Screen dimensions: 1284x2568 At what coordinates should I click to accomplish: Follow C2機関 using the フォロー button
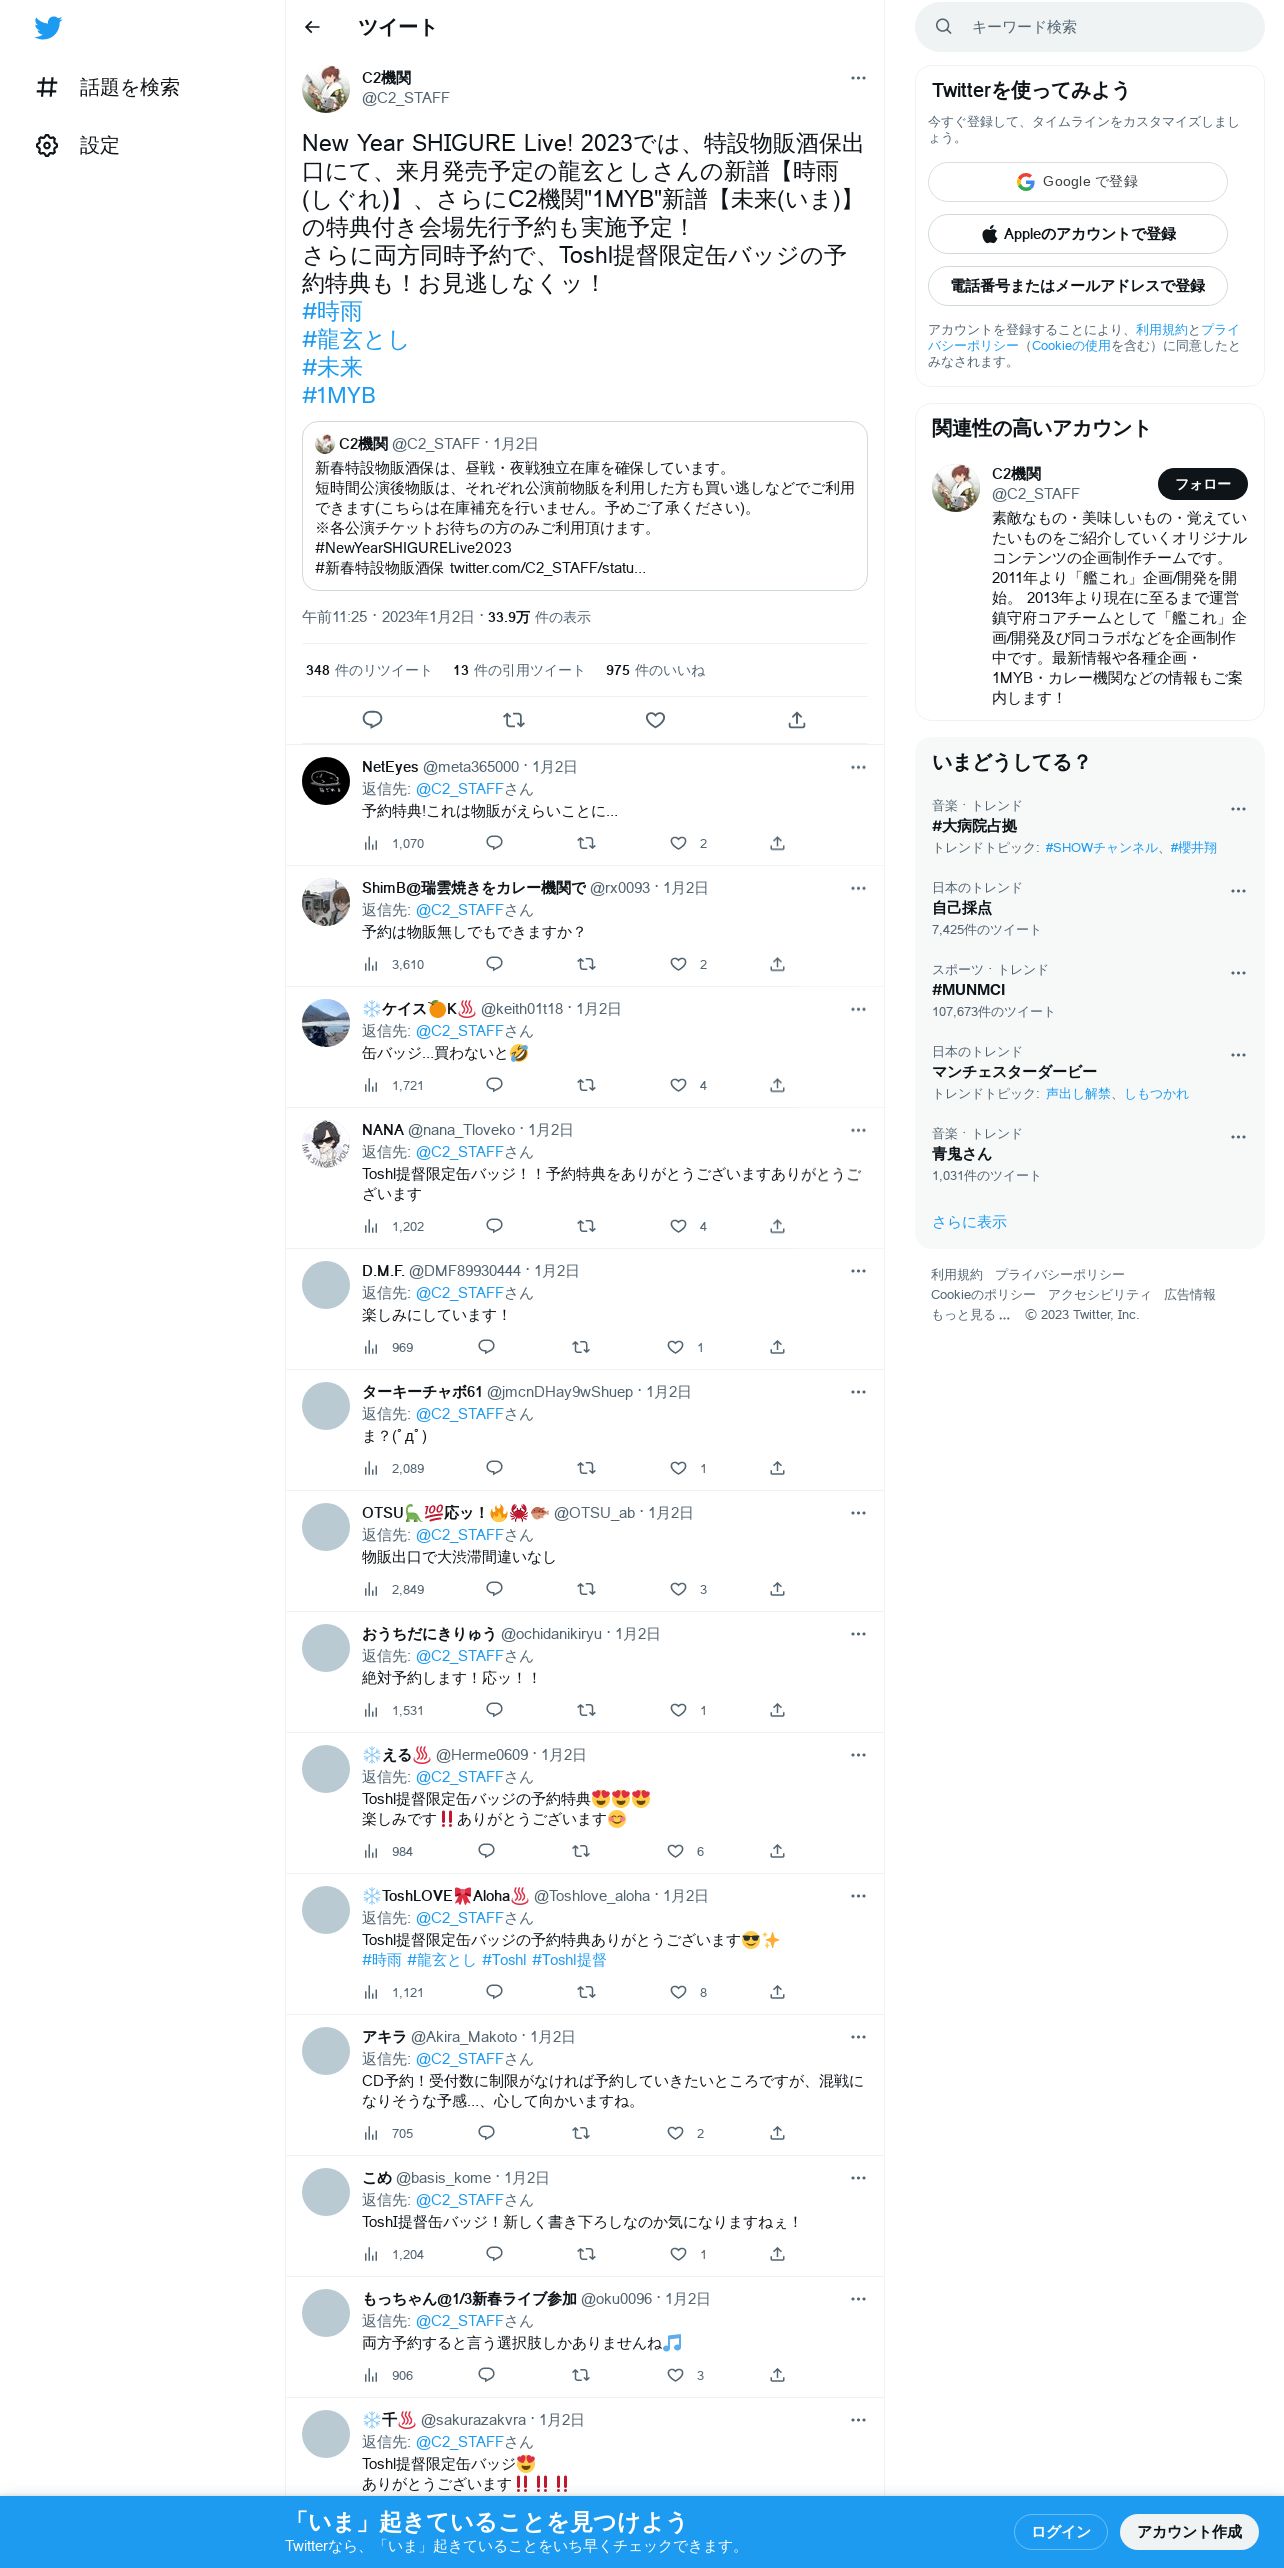(x=1203, y=484)
